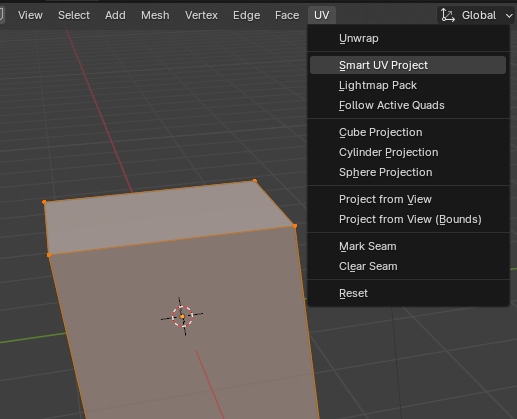Viewport: 517px width, 419px height.
Task: Open the Mesh menu
Action: [155, 15]
